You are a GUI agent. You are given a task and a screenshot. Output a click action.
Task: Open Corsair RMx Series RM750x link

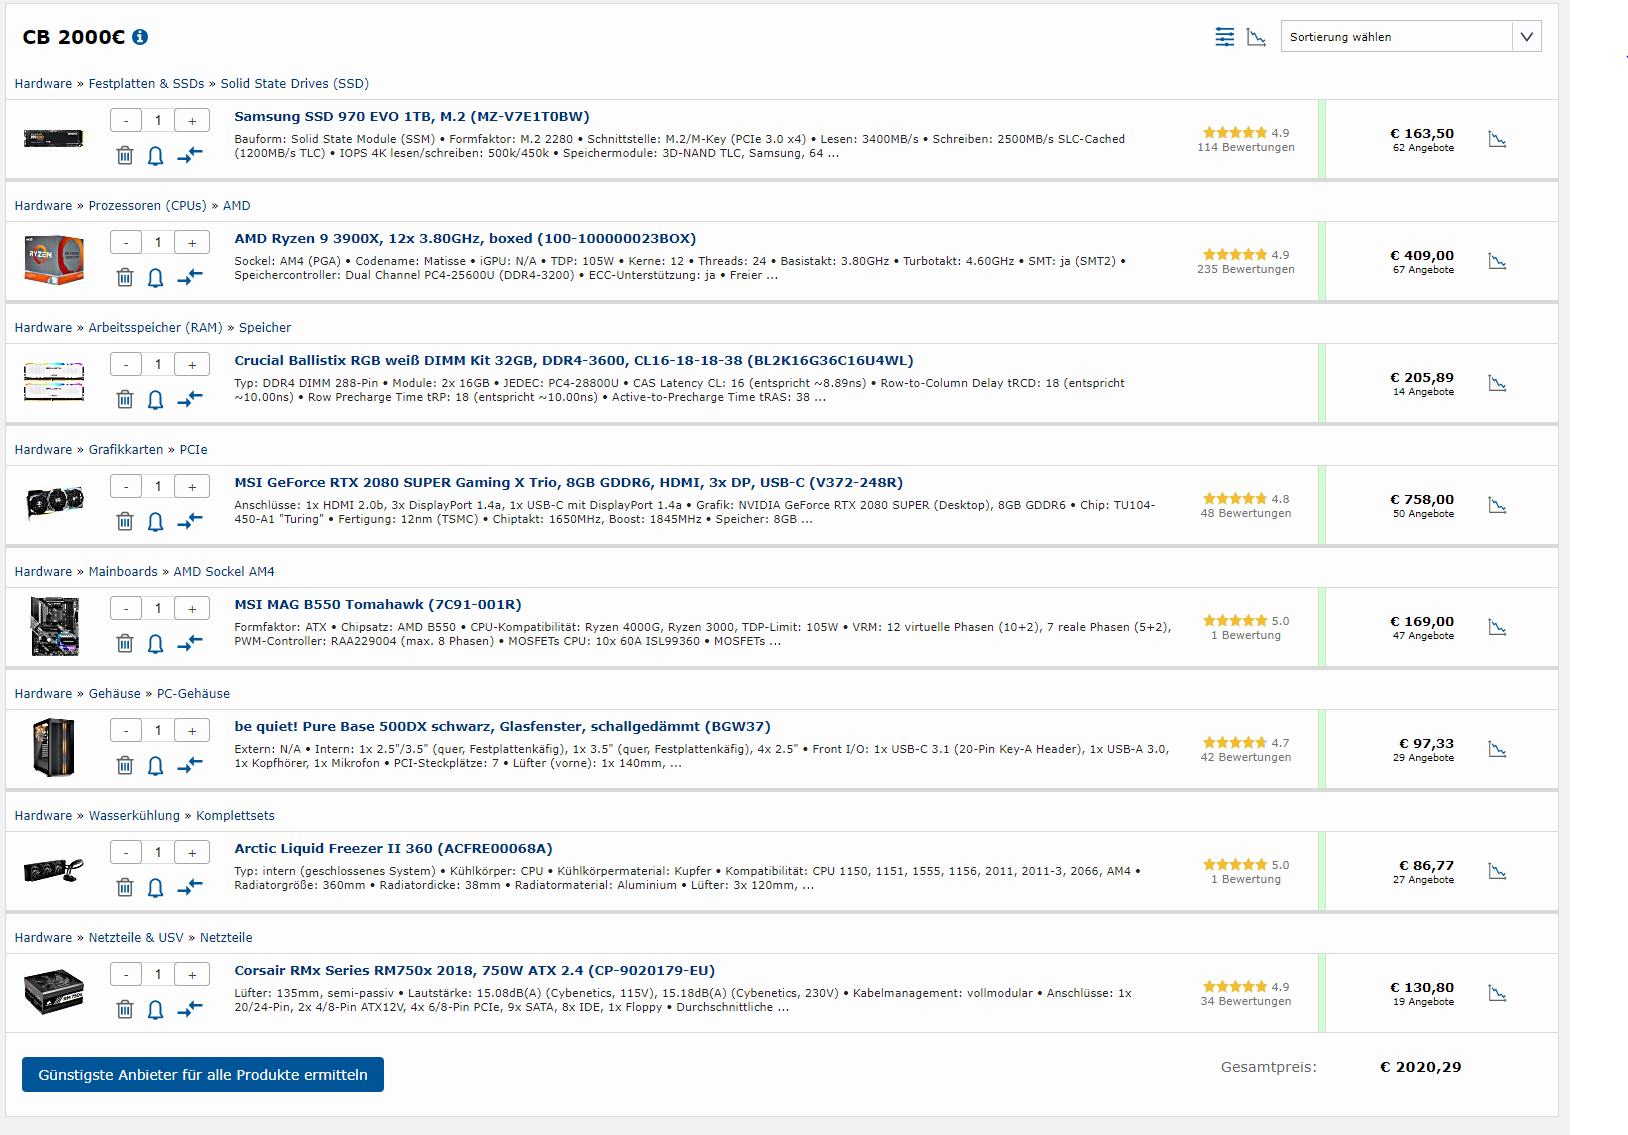[475, 970]
